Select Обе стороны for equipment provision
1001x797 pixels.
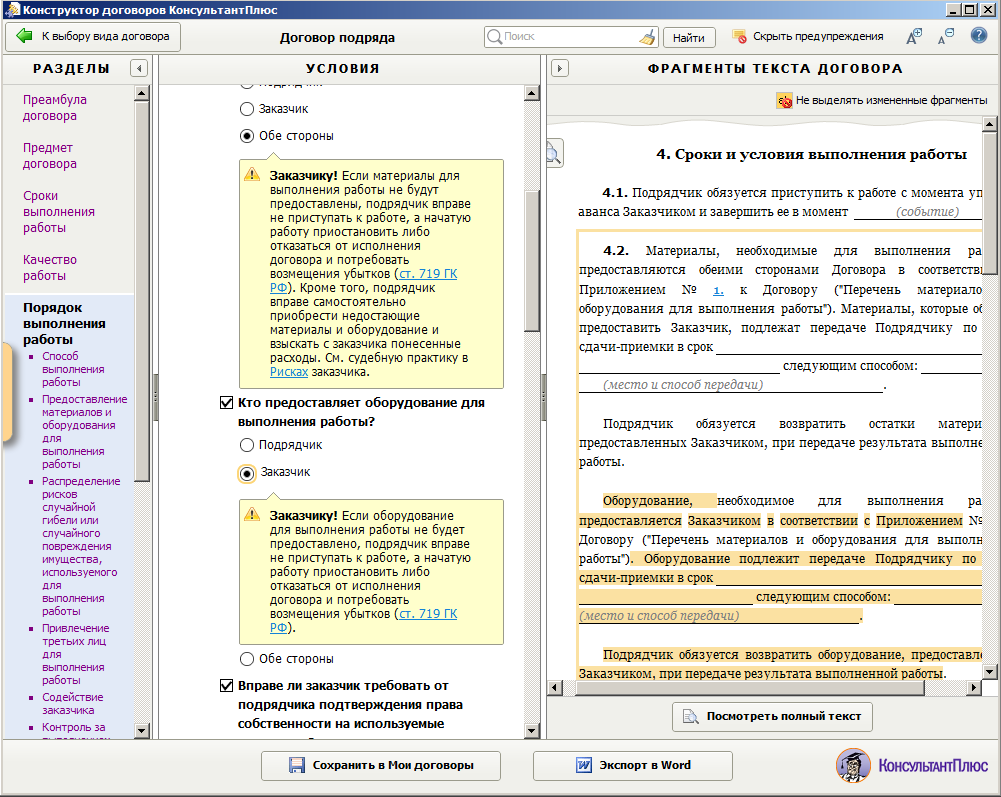pos(247,658)
